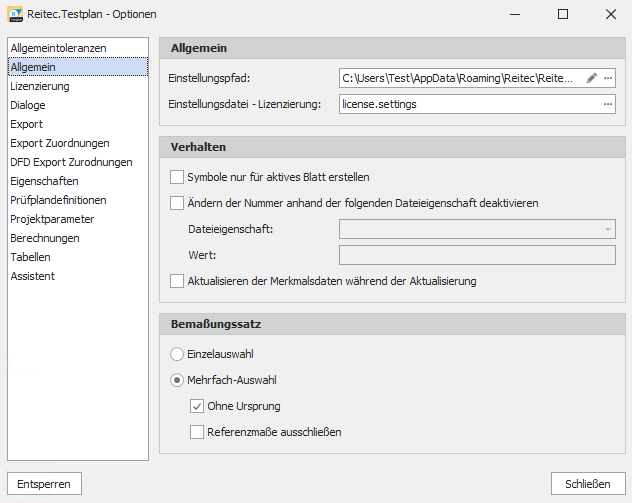Open the Dateieigenschaft dropdown
Viewport: 632px width, 503px height.
coord(477,229)
